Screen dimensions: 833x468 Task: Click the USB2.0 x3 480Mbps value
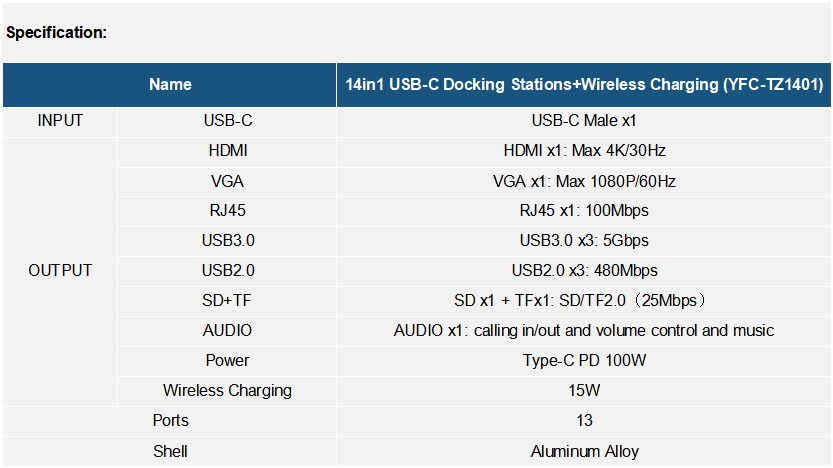click(584, 271)
